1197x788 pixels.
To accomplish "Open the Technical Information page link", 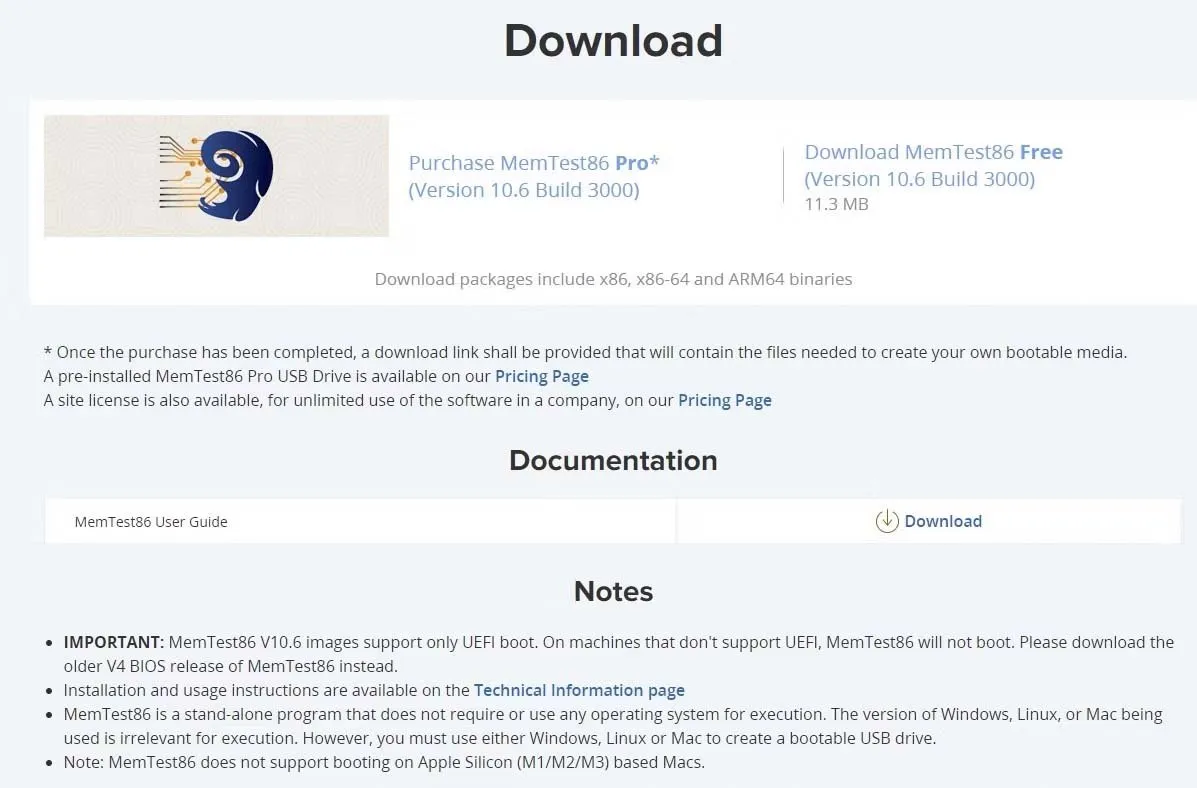I will (579, 690).
